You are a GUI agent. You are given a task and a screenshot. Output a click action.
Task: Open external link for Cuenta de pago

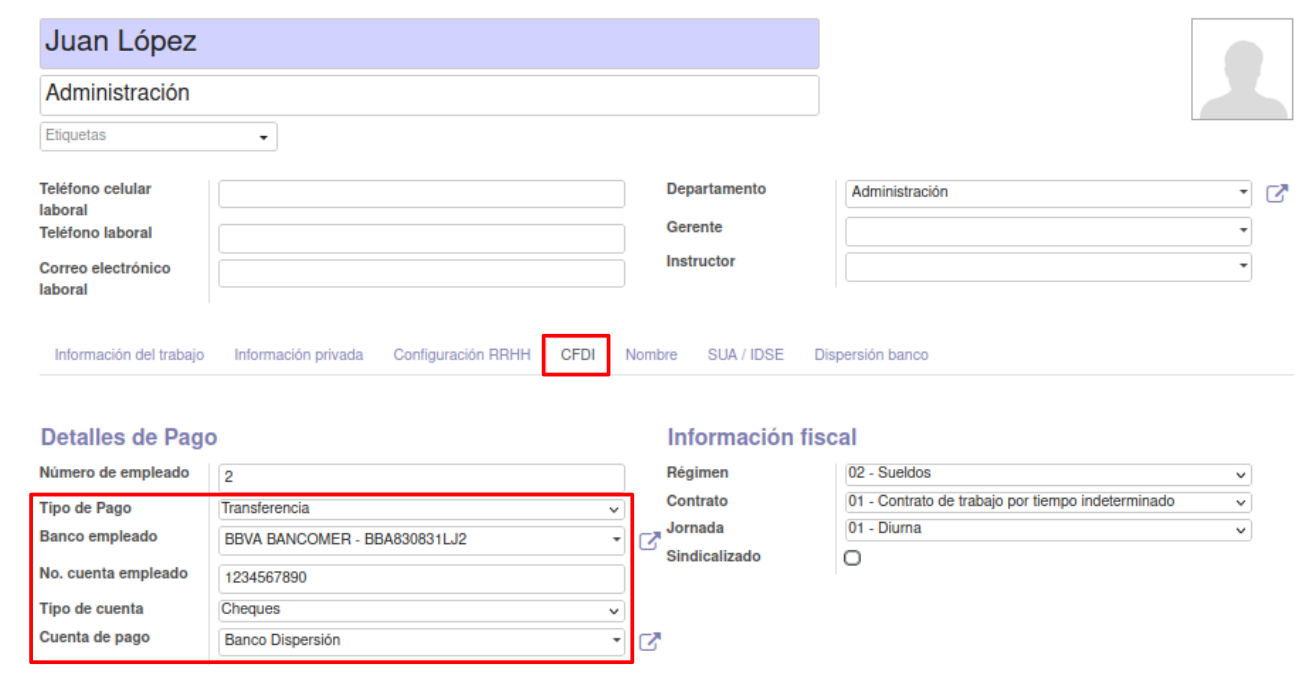coord(649,642)
